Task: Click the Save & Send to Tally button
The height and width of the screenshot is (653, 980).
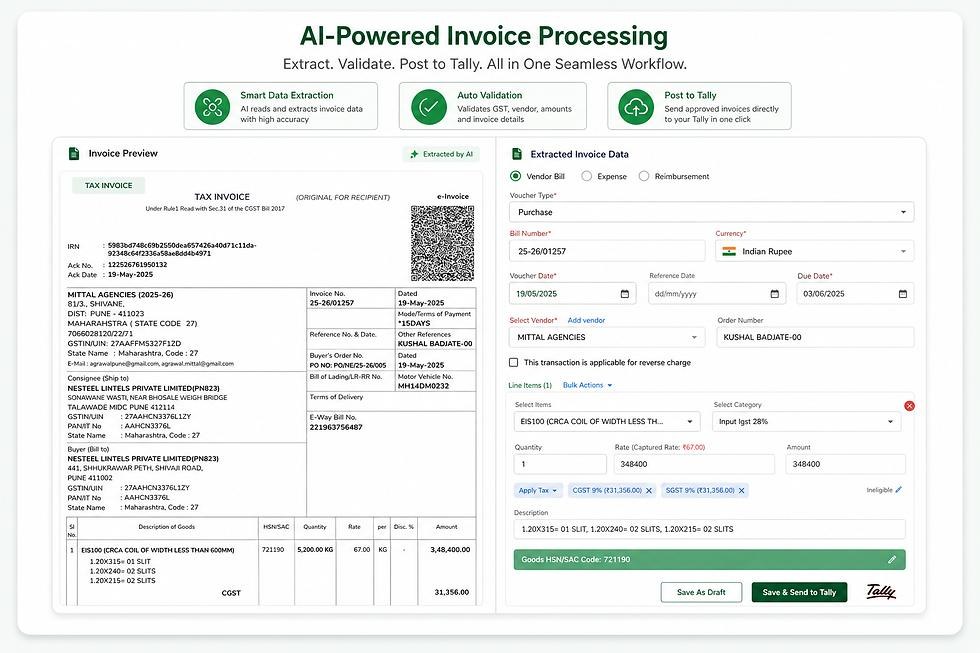Action: point(799,592)
